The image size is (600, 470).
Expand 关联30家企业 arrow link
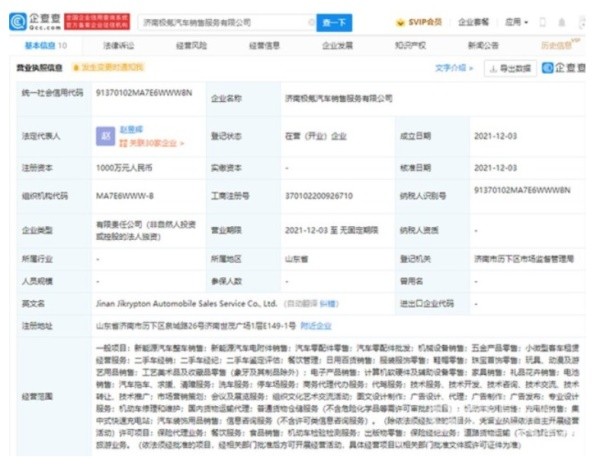click(x=152, y=144)
